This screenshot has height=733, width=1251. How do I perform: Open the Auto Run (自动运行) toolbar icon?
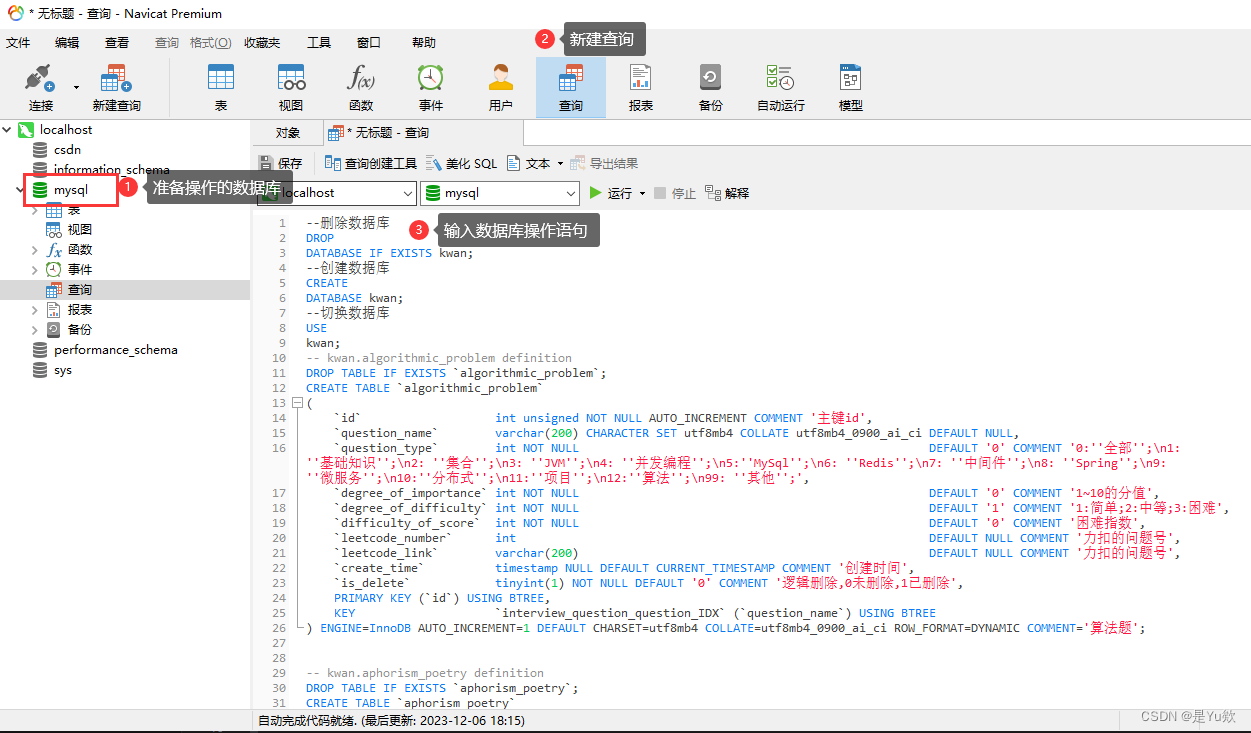(781, 88)
